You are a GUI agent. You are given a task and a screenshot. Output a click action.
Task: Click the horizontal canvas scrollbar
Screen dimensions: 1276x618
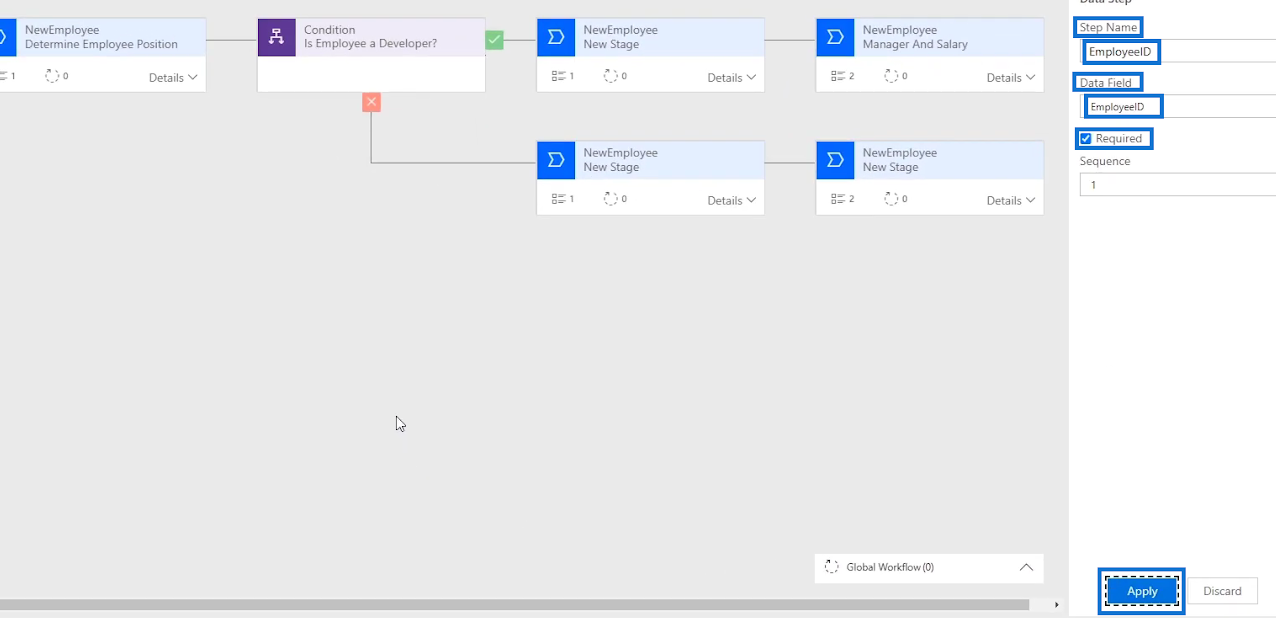[x=514, y=604]
